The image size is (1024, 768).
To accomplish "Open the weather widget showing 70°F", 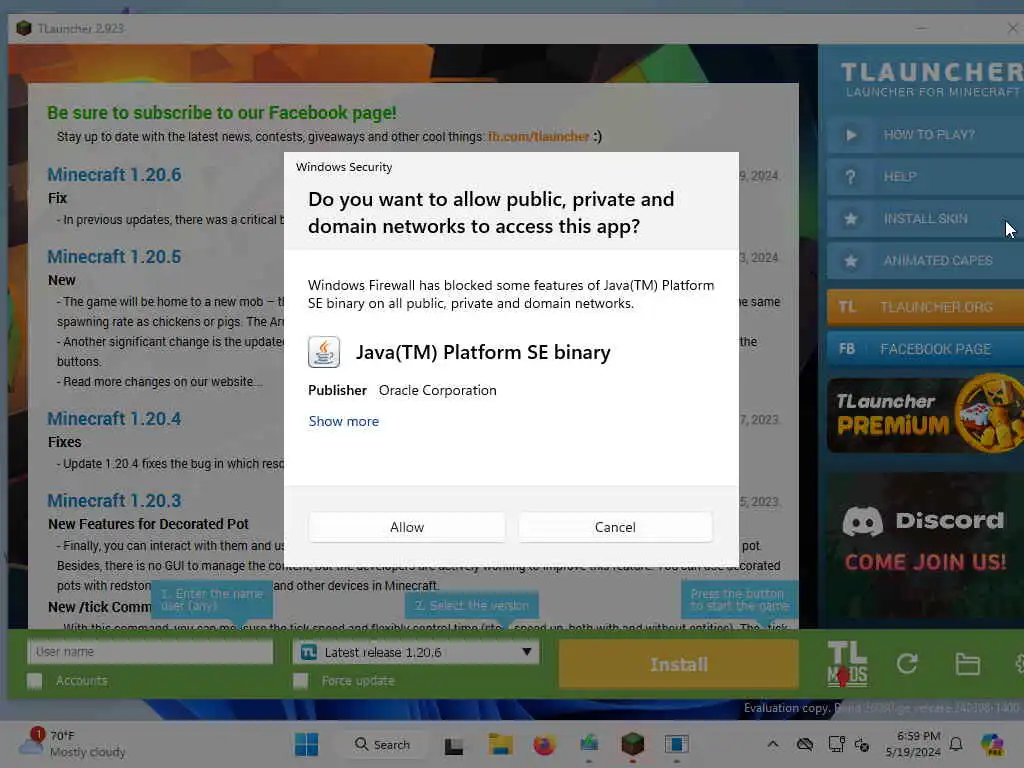I will coord(72,744).
